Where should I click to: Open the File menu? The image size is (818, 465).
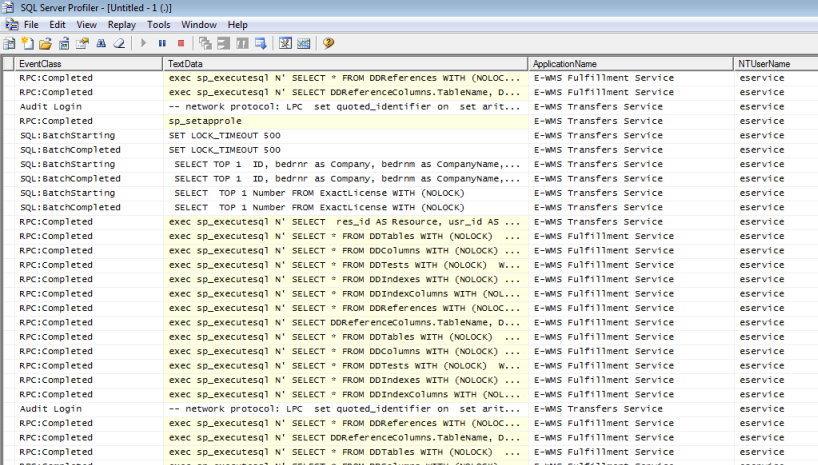pyautogui.click(x=31, y=25)
